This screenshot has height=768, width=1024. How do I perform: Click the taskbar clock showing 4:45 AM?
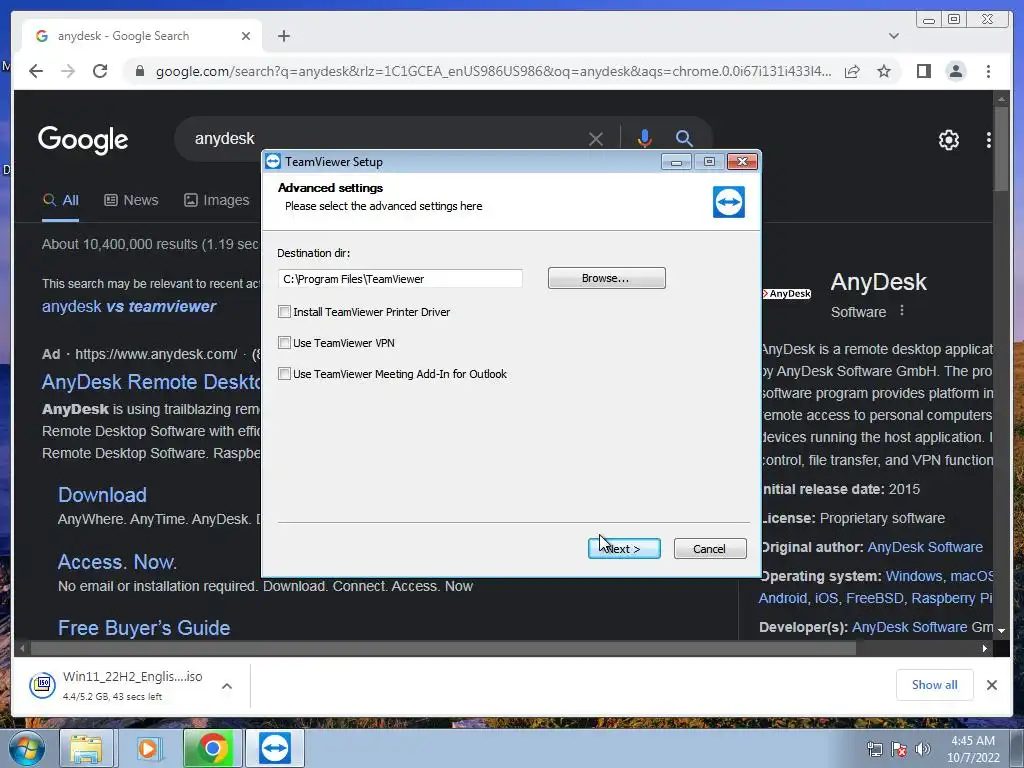click(973, 749)
